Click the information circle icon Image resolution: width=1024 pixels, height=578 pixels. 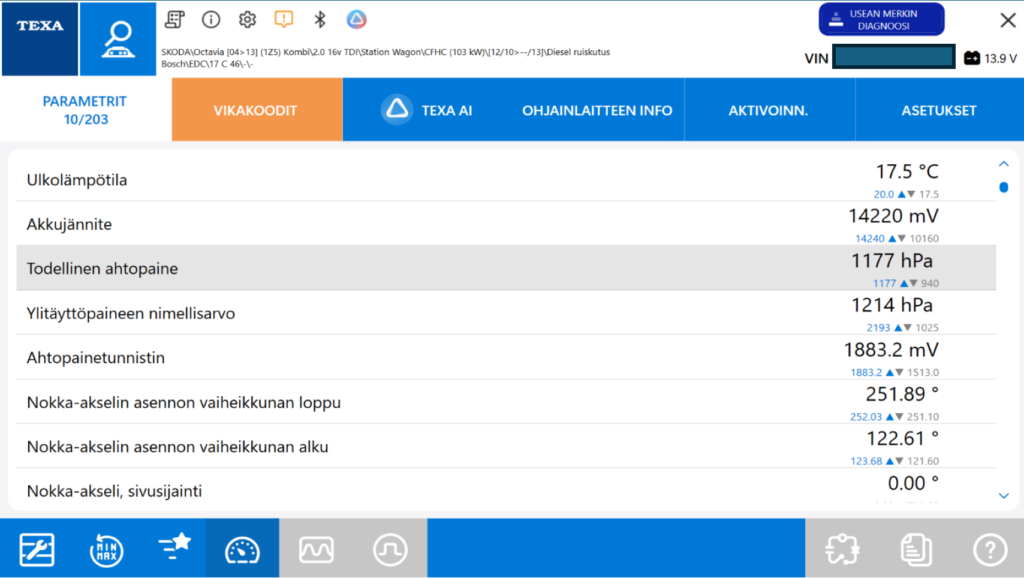(211, 20)
